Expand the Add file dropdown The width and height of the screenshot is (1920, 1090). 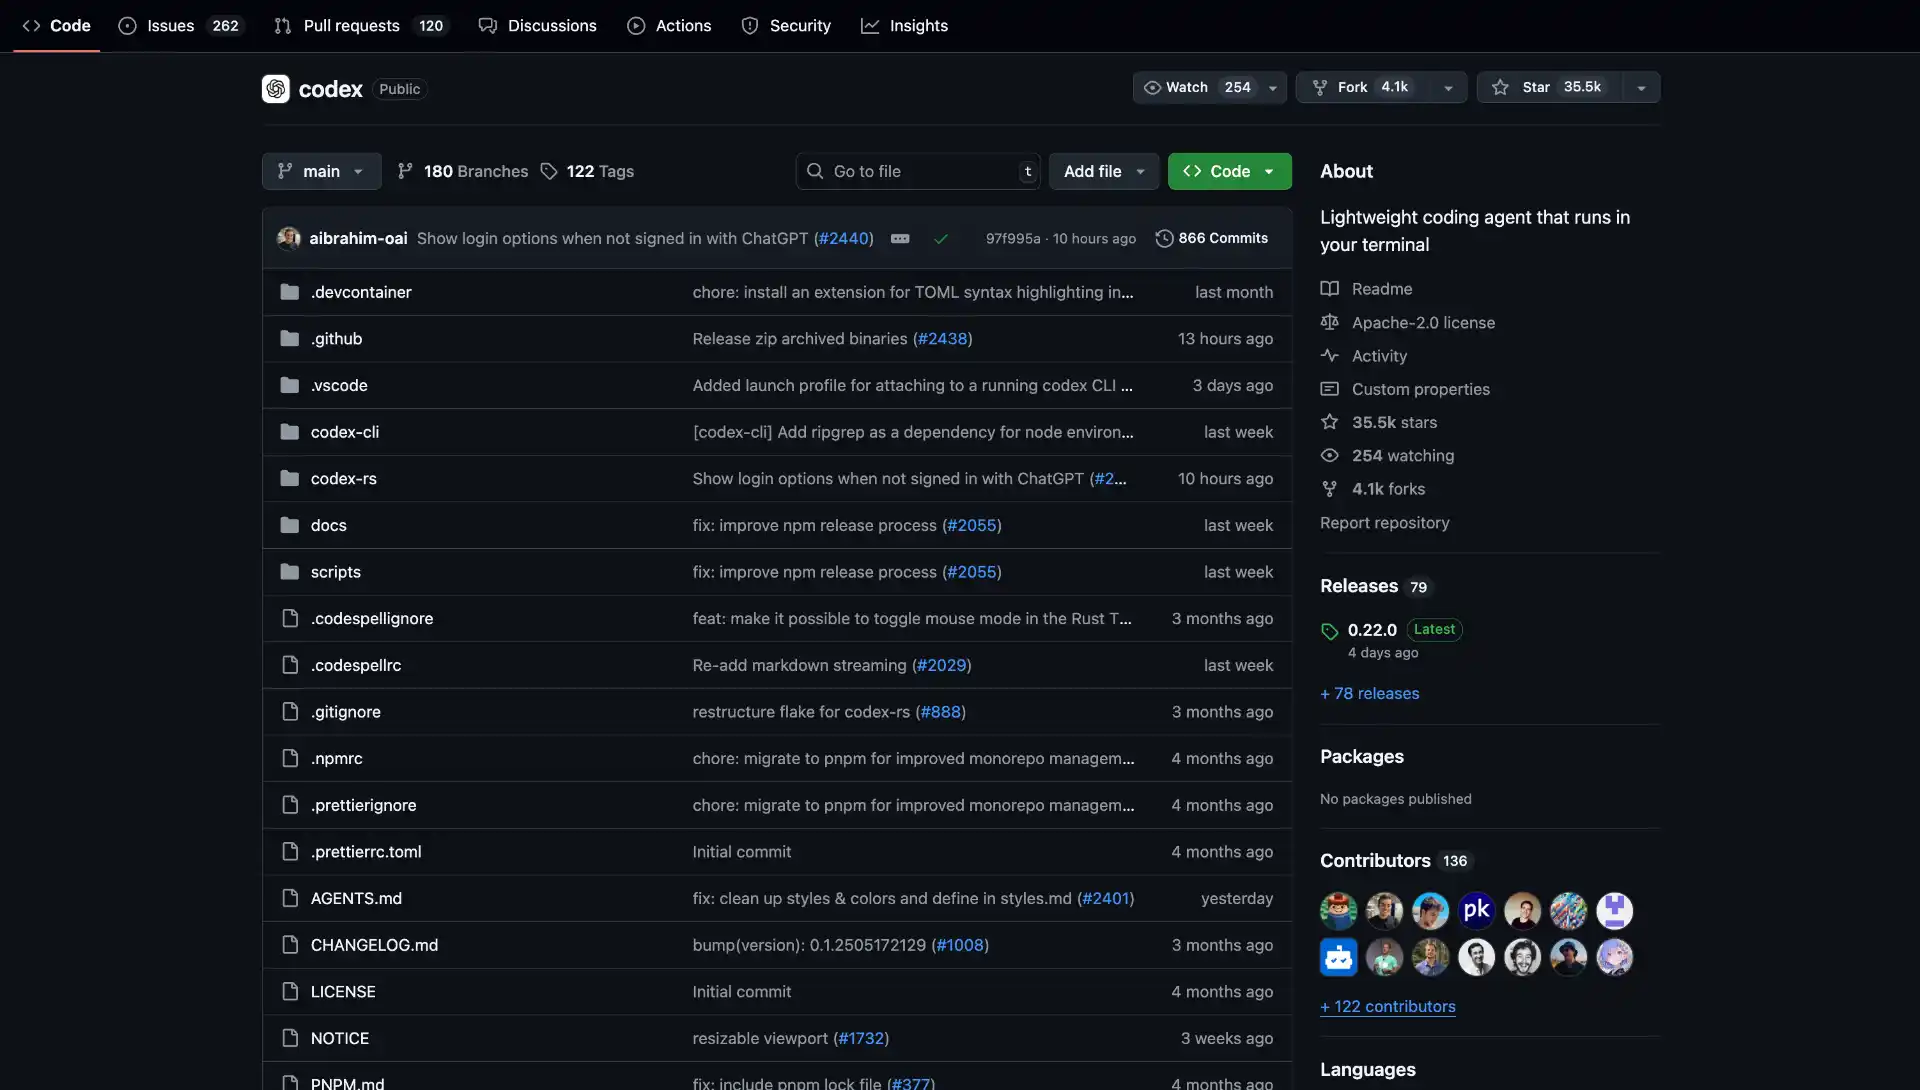[1104, 171]
